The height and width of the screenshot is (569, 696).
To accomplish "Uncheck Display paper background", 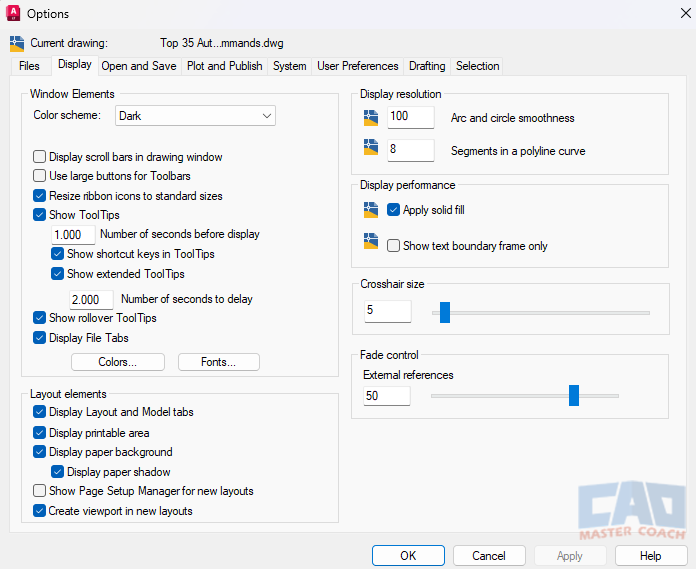I will click(40, 452).
